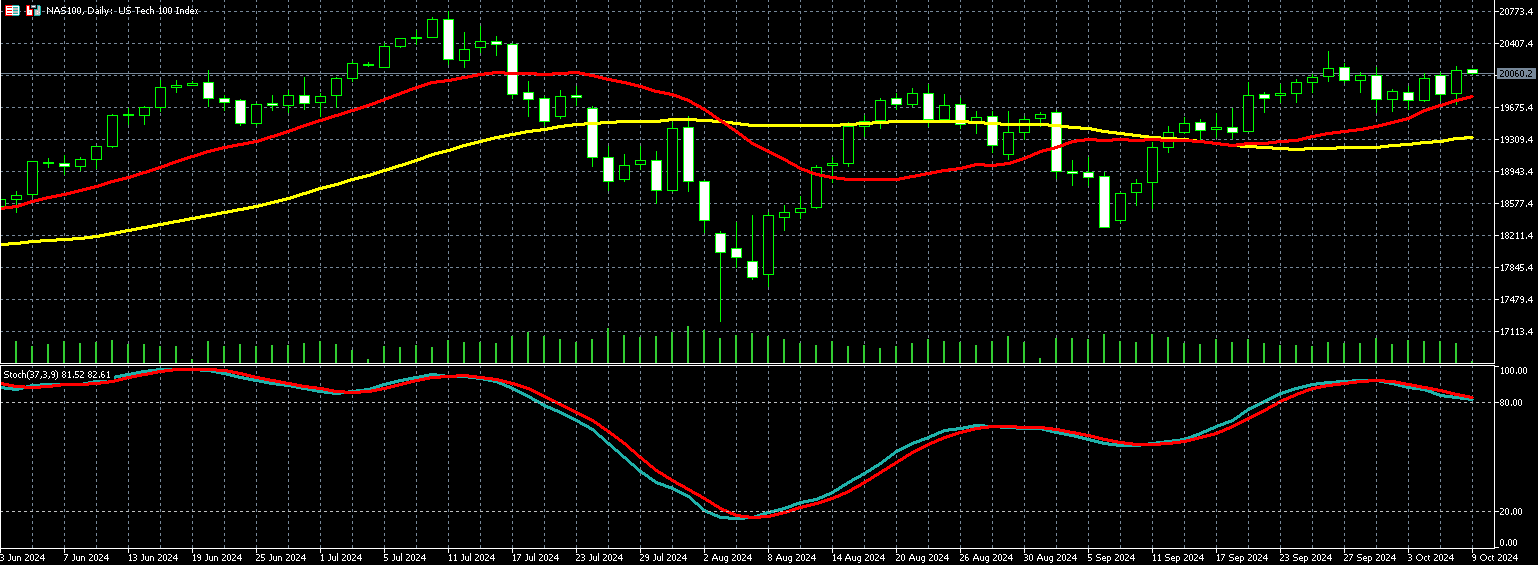Viewport: 1538px width, 565px height.
Task: Click the 17 Jul 2024 date label
Action: (535, 557)
